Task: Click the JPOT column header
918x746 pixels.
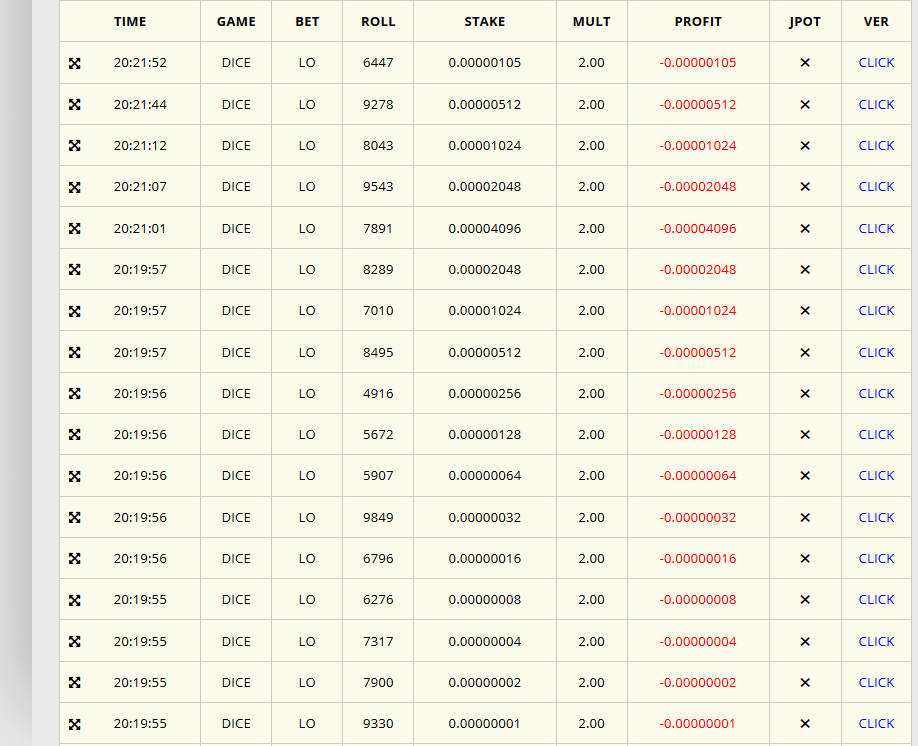Action: tap(805, 22)
